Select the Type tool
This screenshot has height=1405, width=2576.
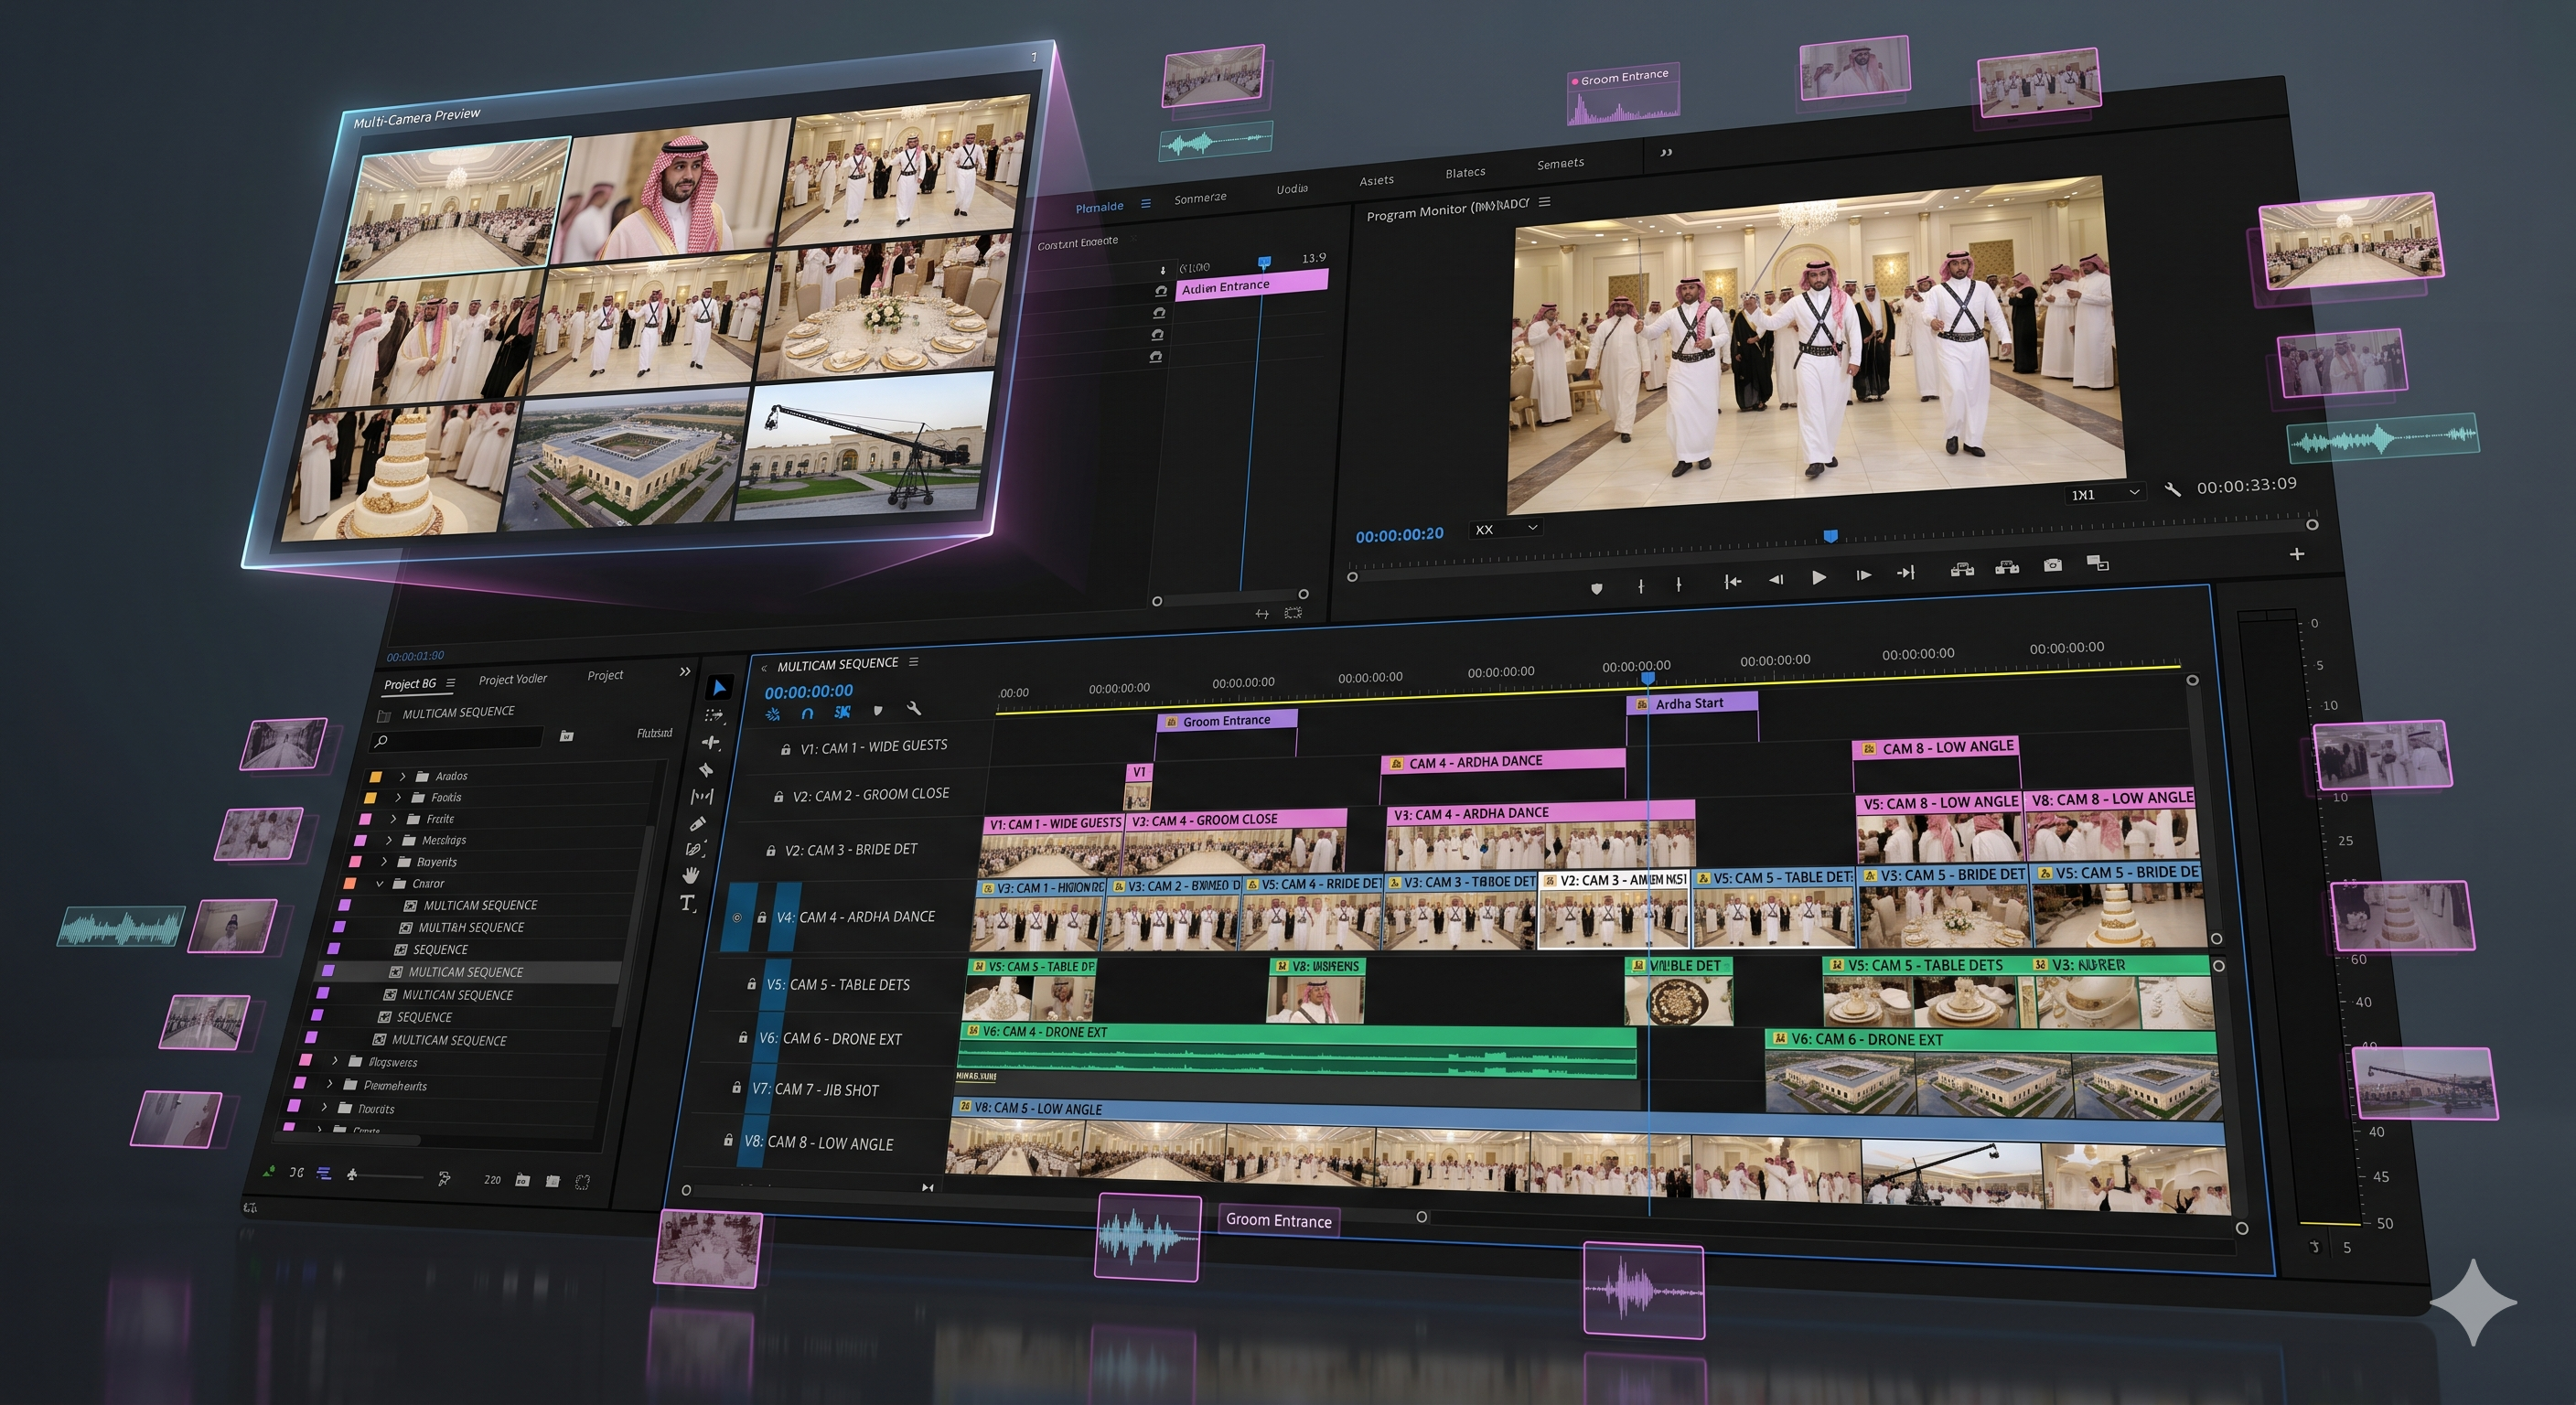[687, 903]
